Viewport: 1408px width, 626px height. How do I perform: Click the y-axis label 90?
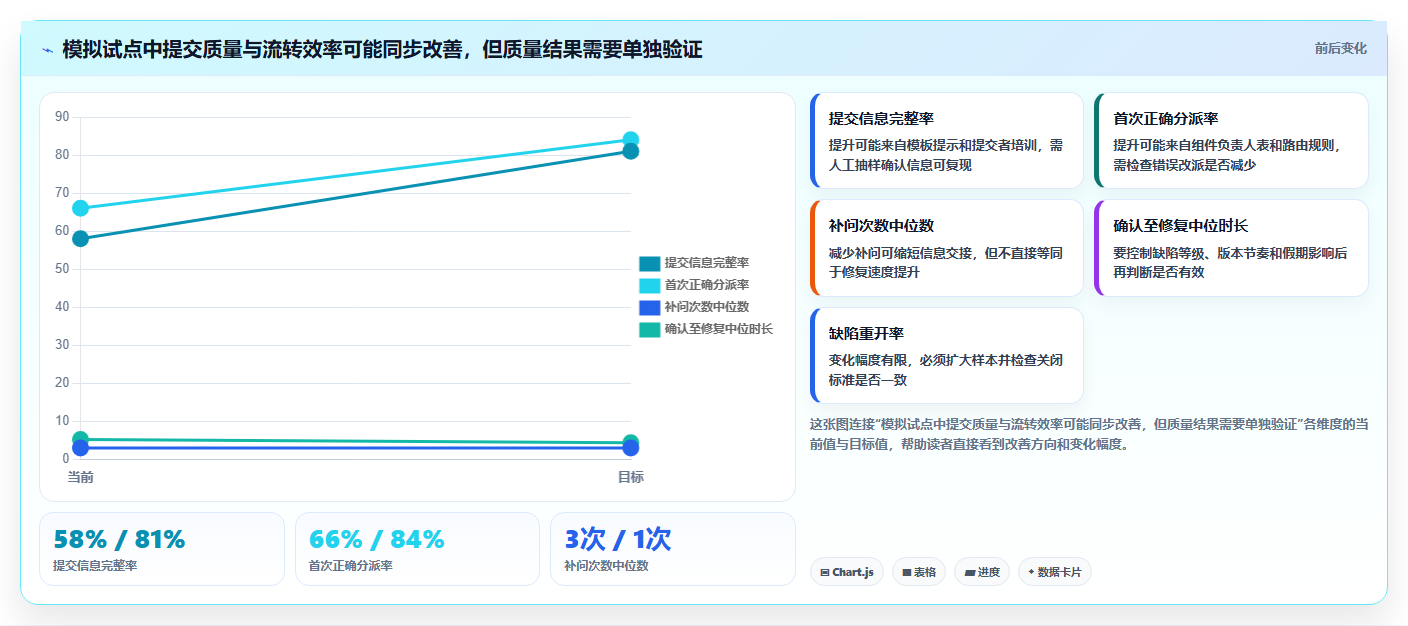click(x=62, y=117)
